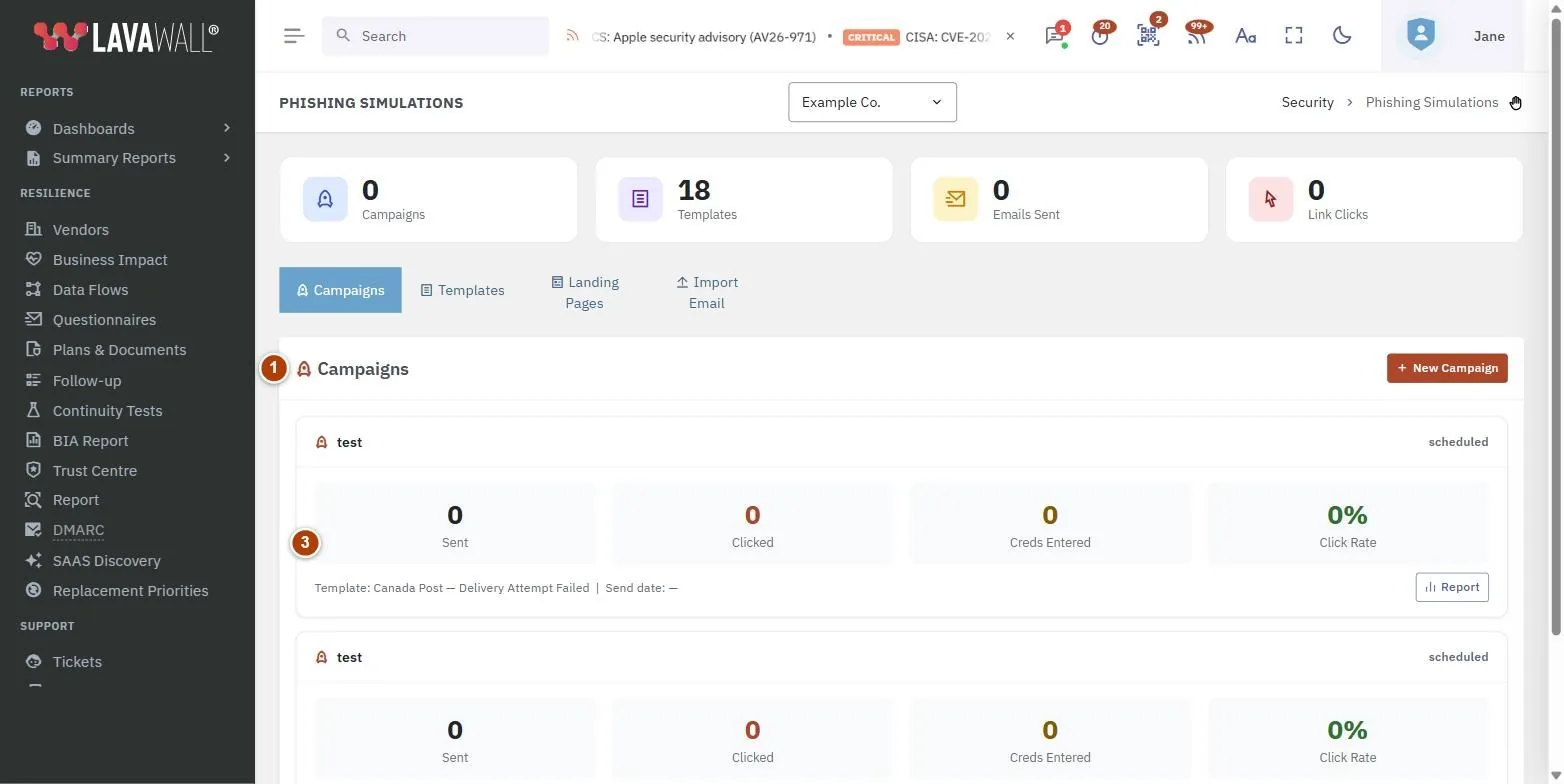
Task: Click the Lavawall logo
Action: [x=126, y=37]
